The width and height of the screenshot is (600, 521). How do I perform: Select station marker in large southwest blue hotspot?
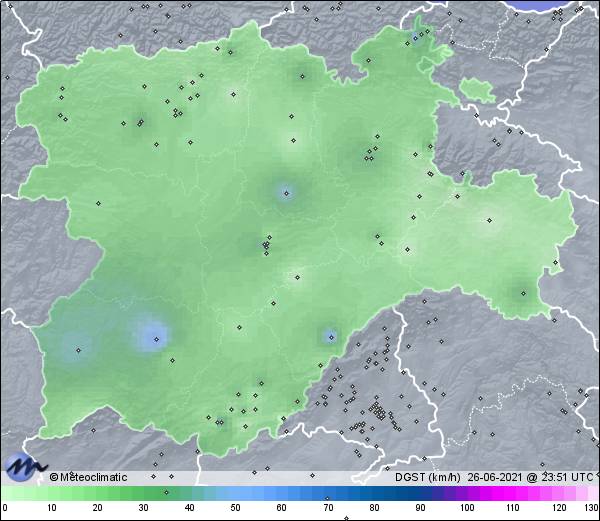point(156,339)
